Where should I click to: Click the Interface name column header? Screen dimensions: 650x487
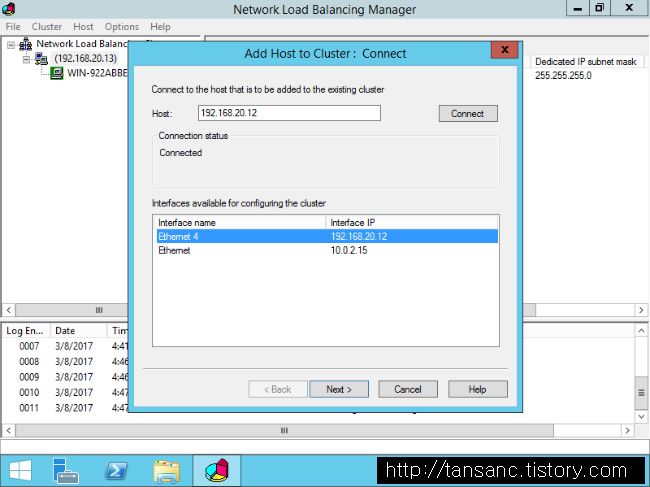pos(239,223)
